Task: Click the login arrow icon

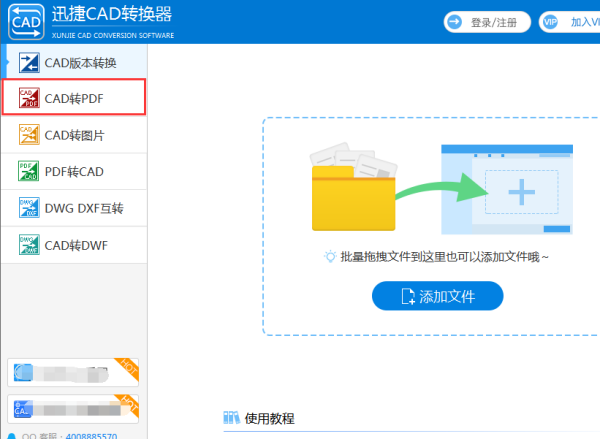Action: coord(455,22)
